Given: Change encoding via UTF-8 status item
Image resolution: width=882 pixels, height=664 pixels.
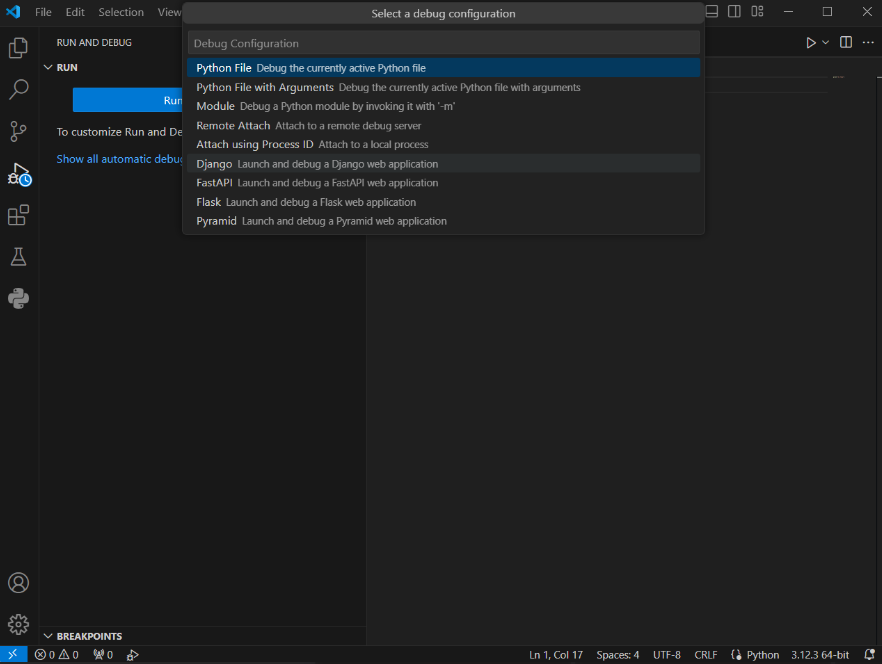Looking at the screenshot, I should point(667,654).
